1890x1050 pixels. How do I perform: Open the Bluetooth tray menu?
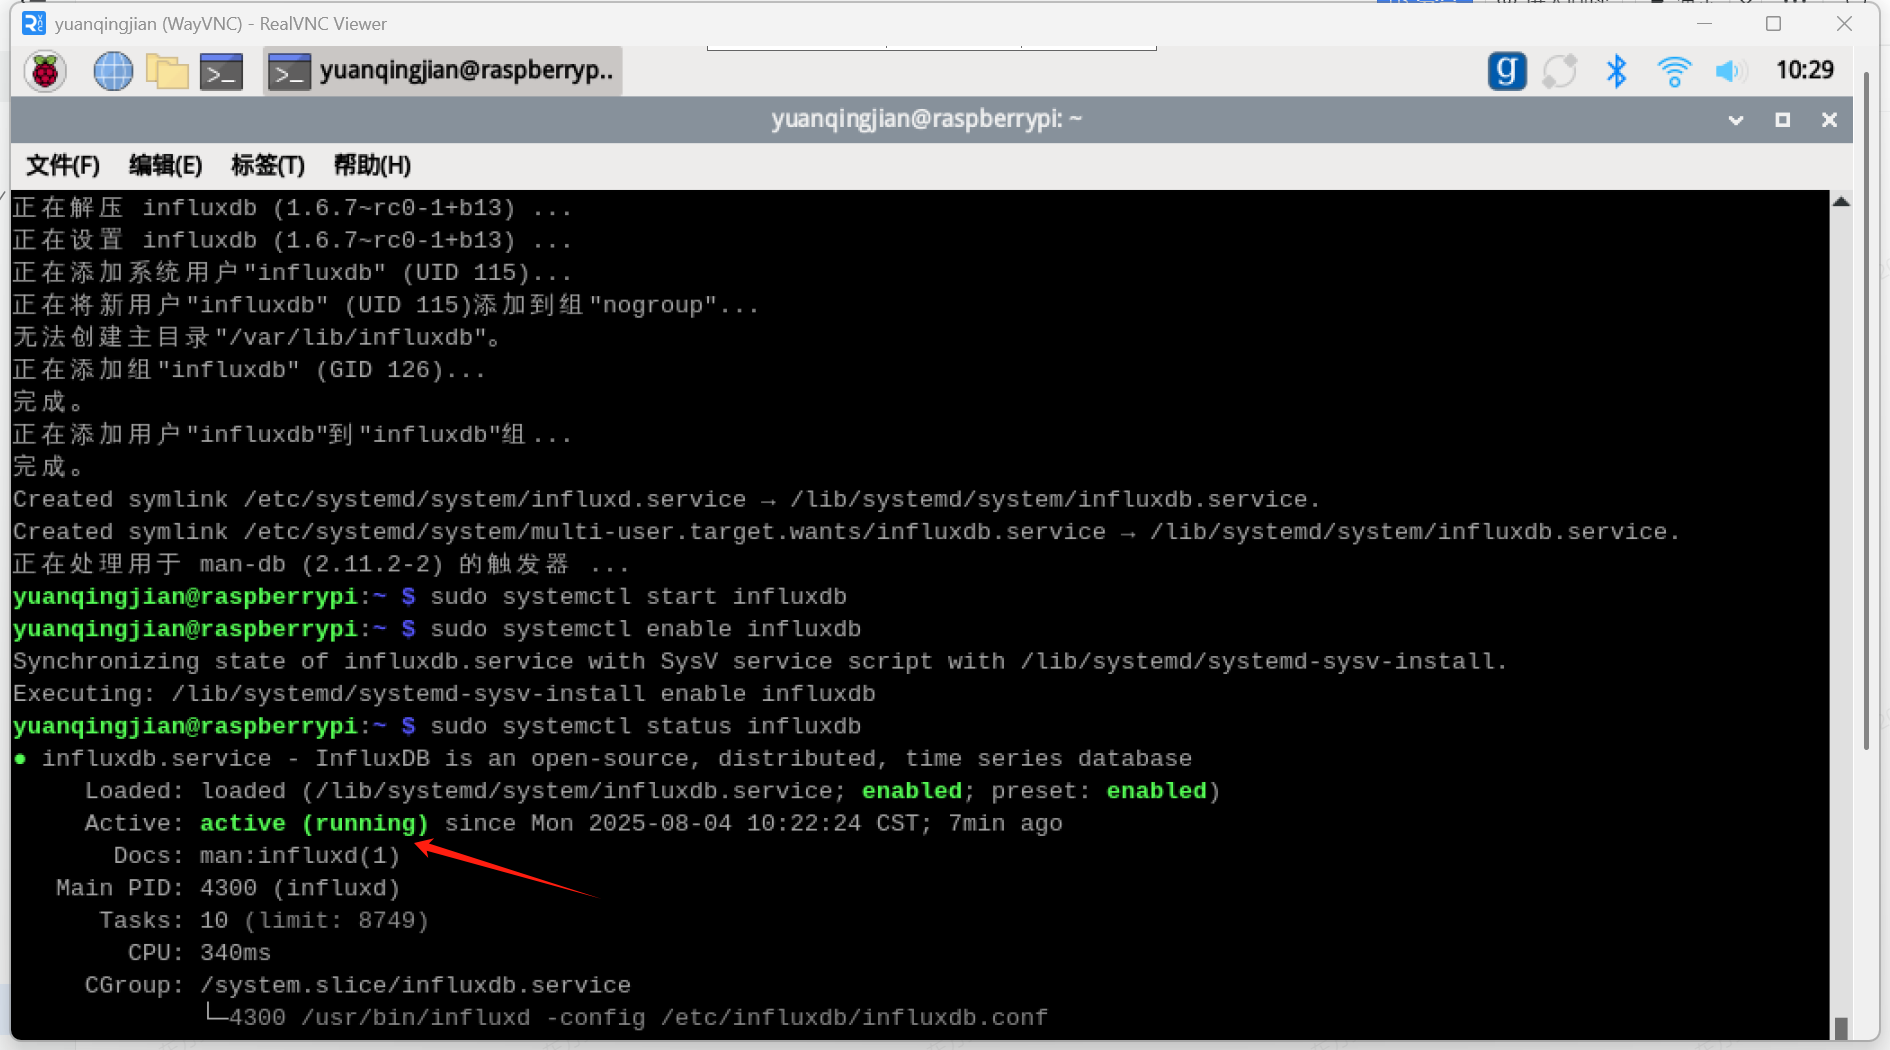pos(1616,71)
